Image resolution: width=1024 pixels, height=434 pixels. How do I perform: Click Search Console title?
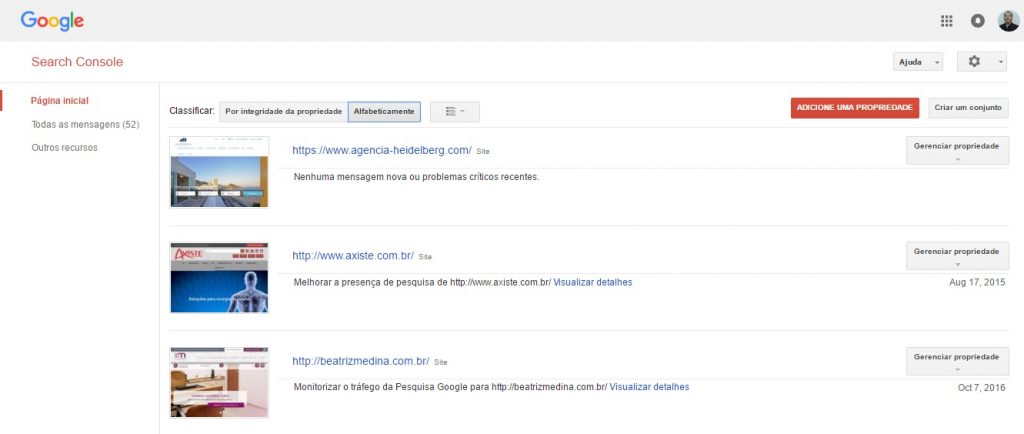pyautogui.click(x=77, y=62)
